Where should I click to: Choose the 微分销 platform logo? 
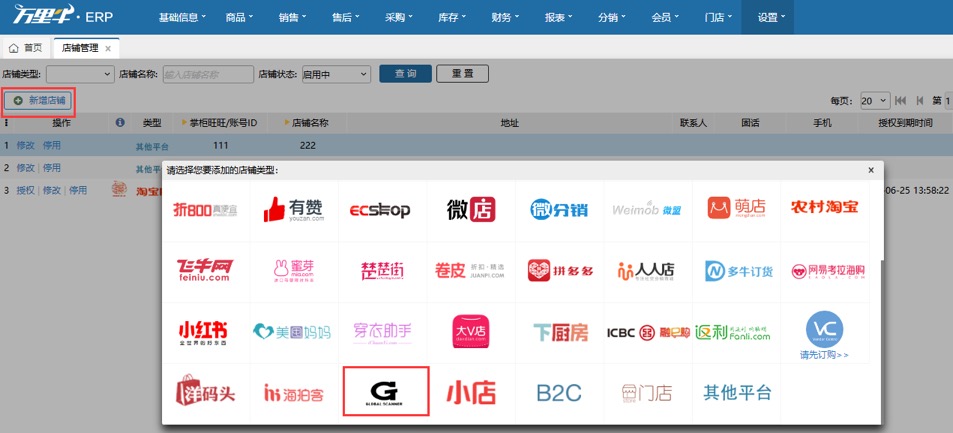tap(559, 210)
